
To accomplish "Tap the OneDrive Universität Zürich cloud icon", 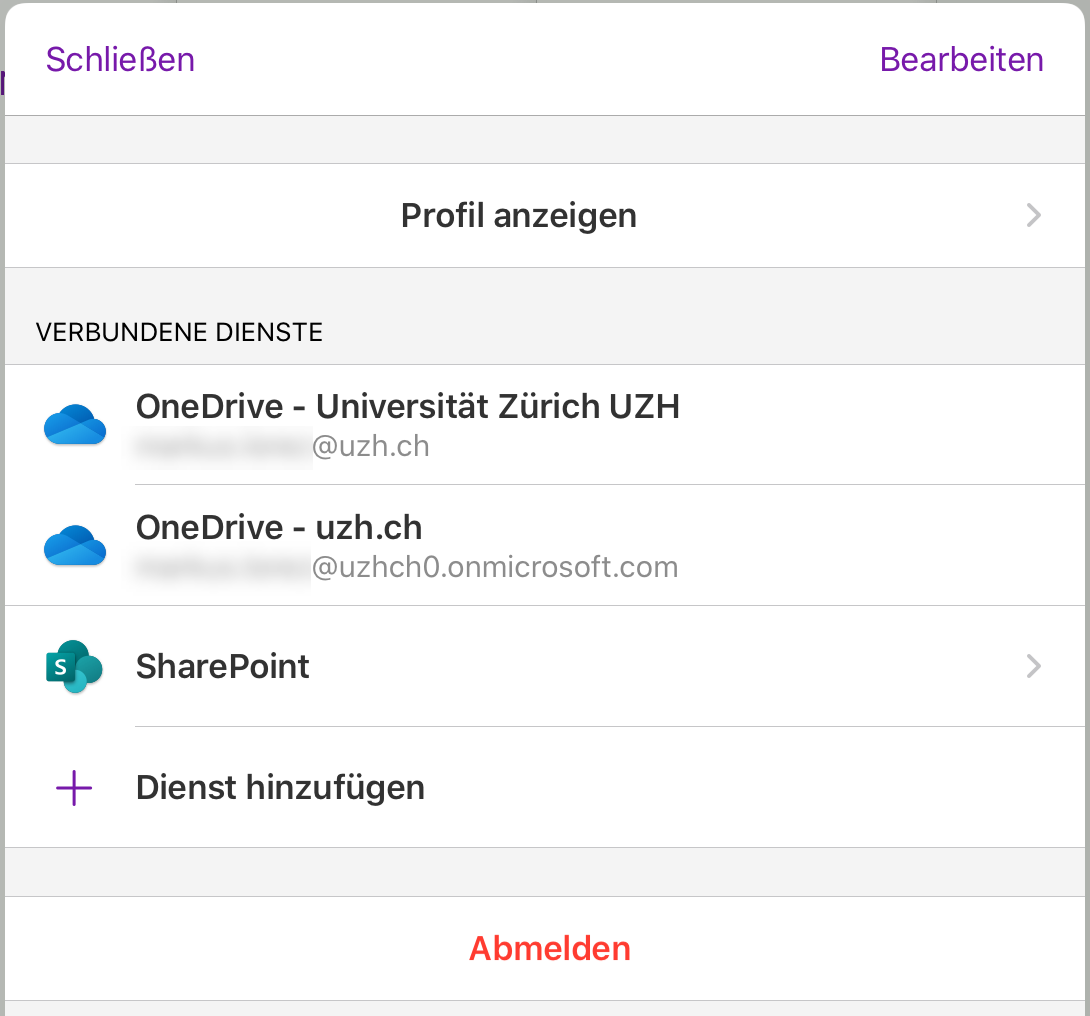I will click(75, 425).
